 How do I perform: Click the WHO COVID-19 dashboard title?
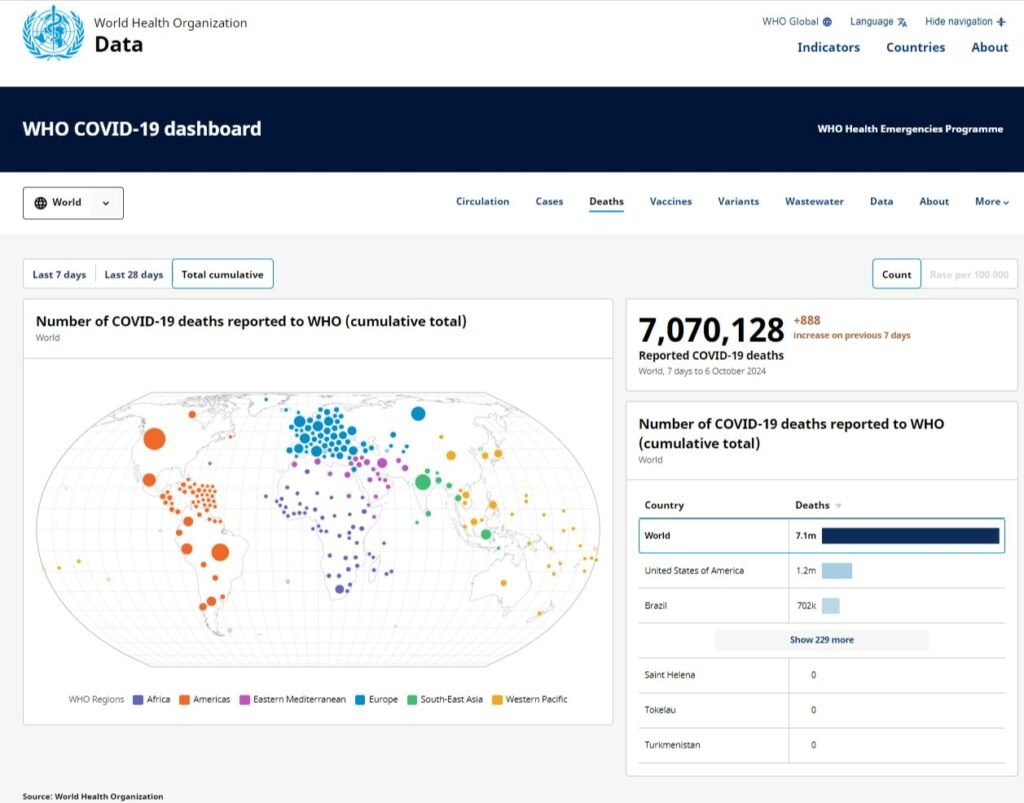[142, 129]
